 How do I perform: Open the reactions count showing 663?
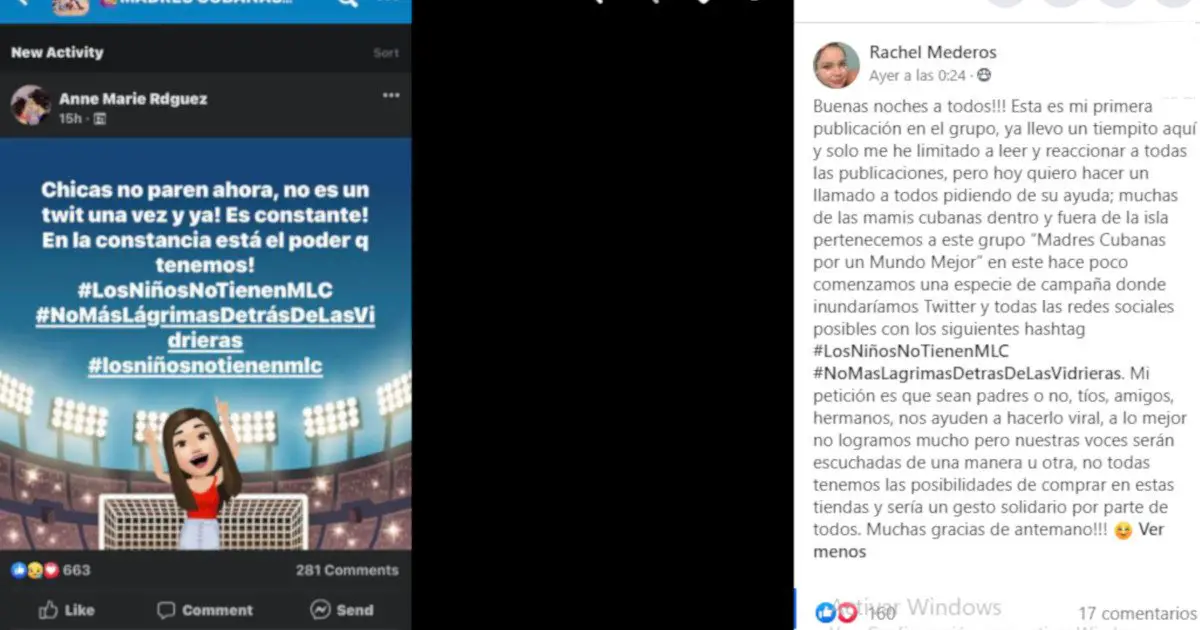[x=50, y=570]
